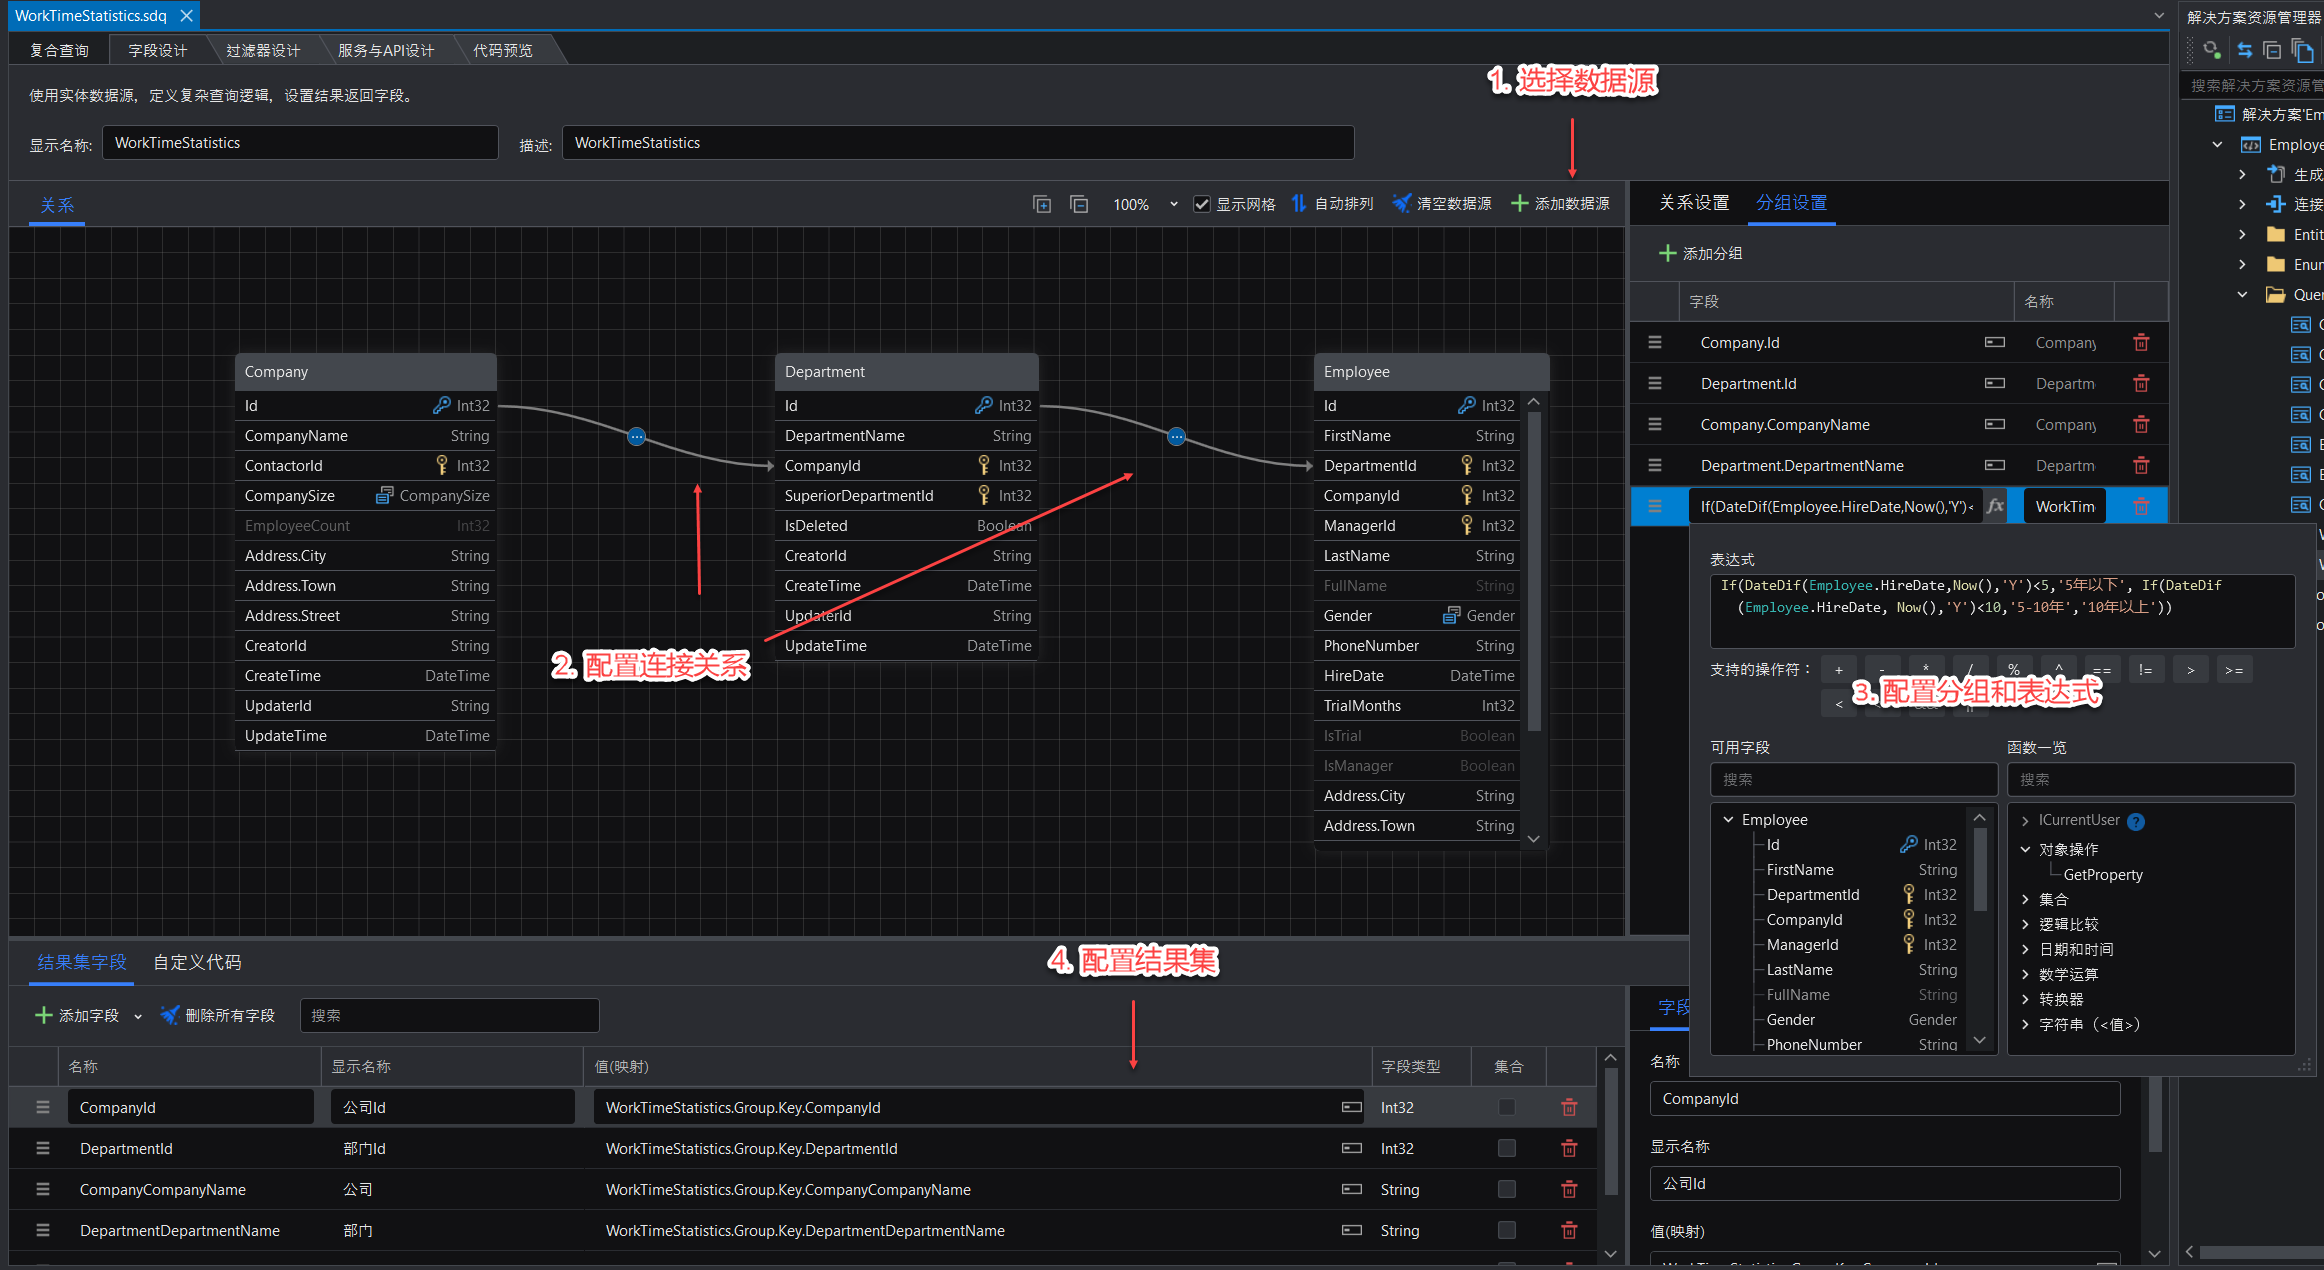This screenshot has width=2324, height=1270.
Task: Delete the Company.CompanyName group row
Action: pos(2141,424)
